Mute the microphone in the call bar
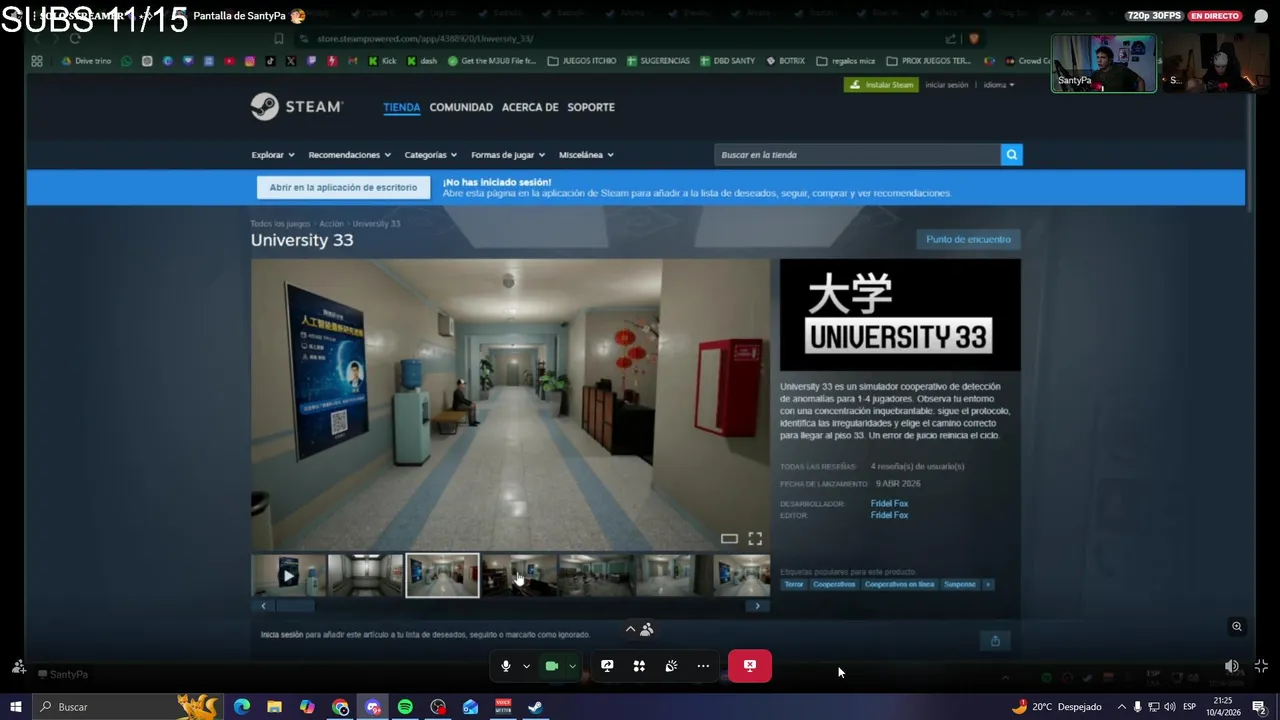Viewport: 1280px width, 720px height. pos(506,666)
